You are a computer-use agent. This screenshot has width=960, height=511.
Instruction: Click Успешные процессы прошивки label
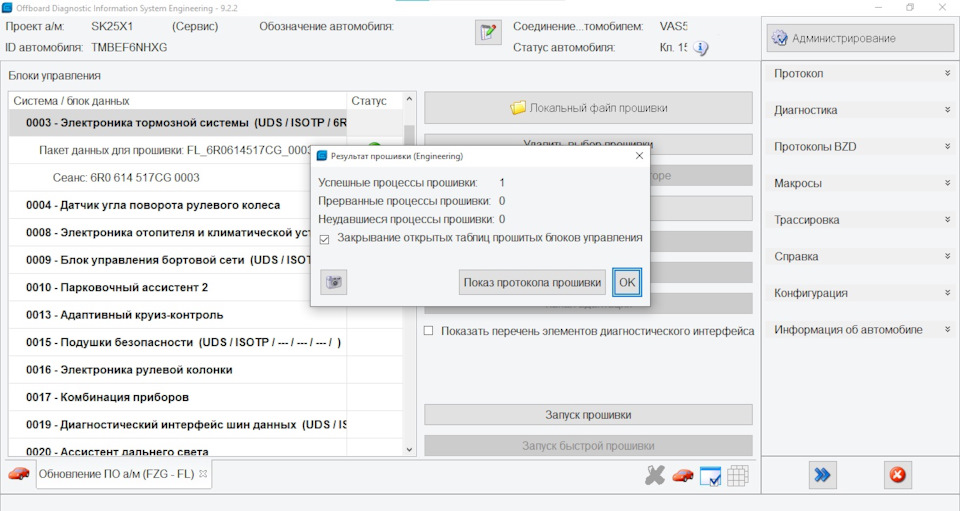click(398, 182)
